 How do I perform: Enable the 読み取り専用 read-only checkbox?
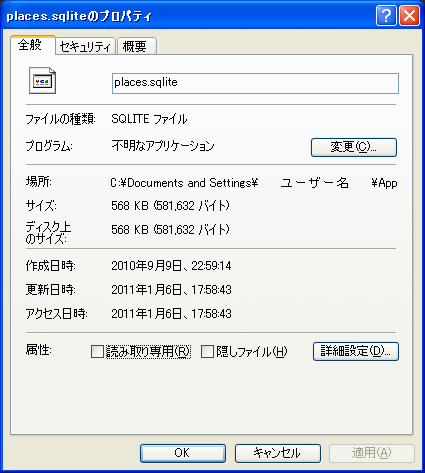[x=97, y=351]
